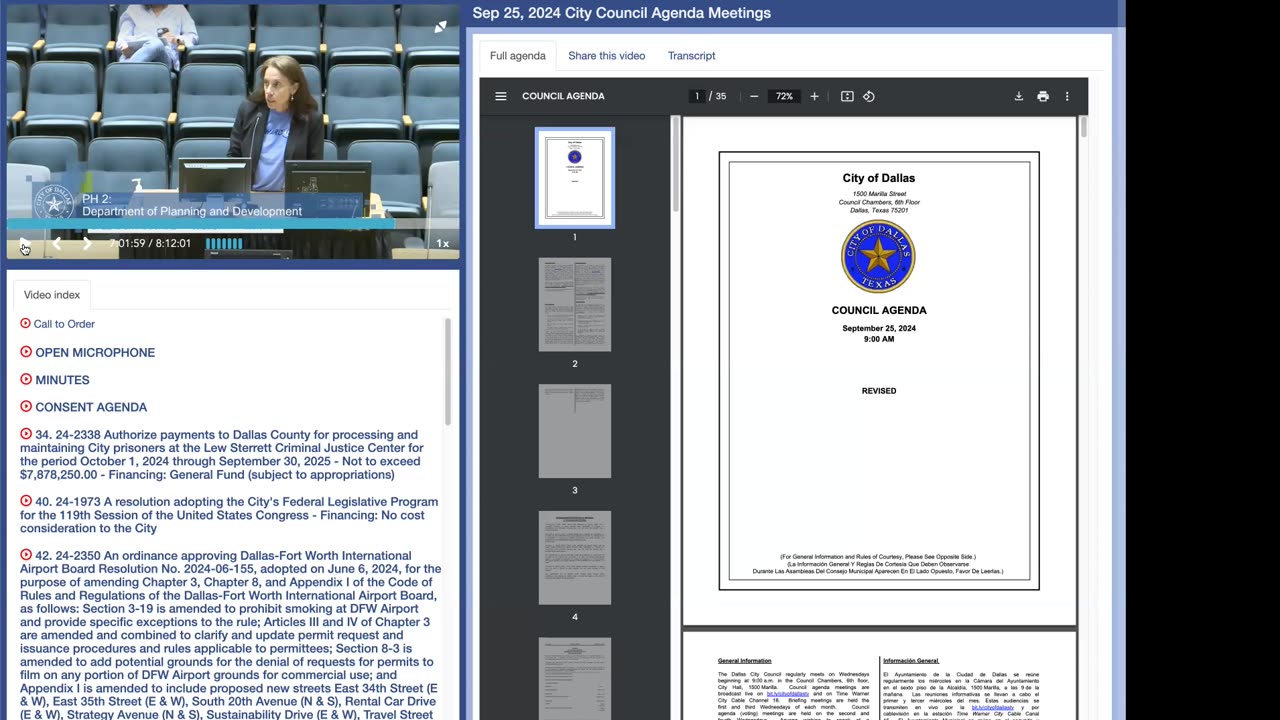Zoom in the PDF document
This screenshot has width=1280, height=720.
814,96
